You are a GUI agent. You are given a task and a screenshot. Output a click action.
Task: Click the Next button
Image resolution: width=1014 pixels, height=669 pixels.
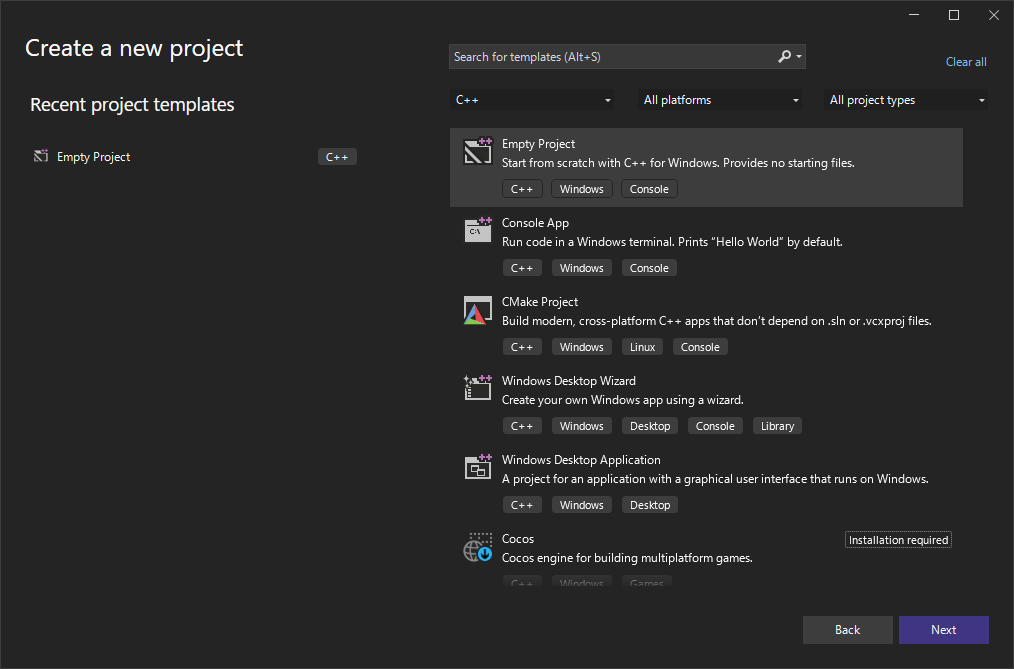point(944,630)
